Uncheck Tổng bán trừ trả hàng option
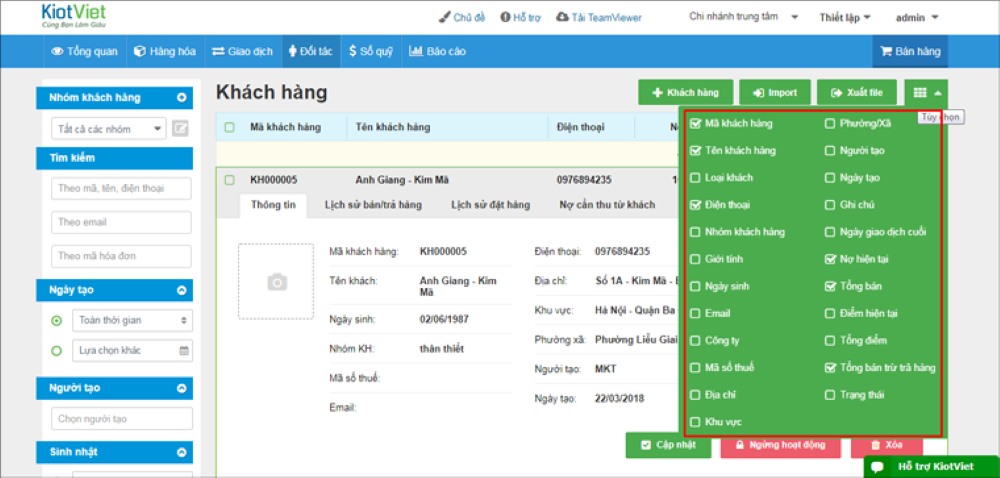1000x478 pixels. (x=830, y=368)
